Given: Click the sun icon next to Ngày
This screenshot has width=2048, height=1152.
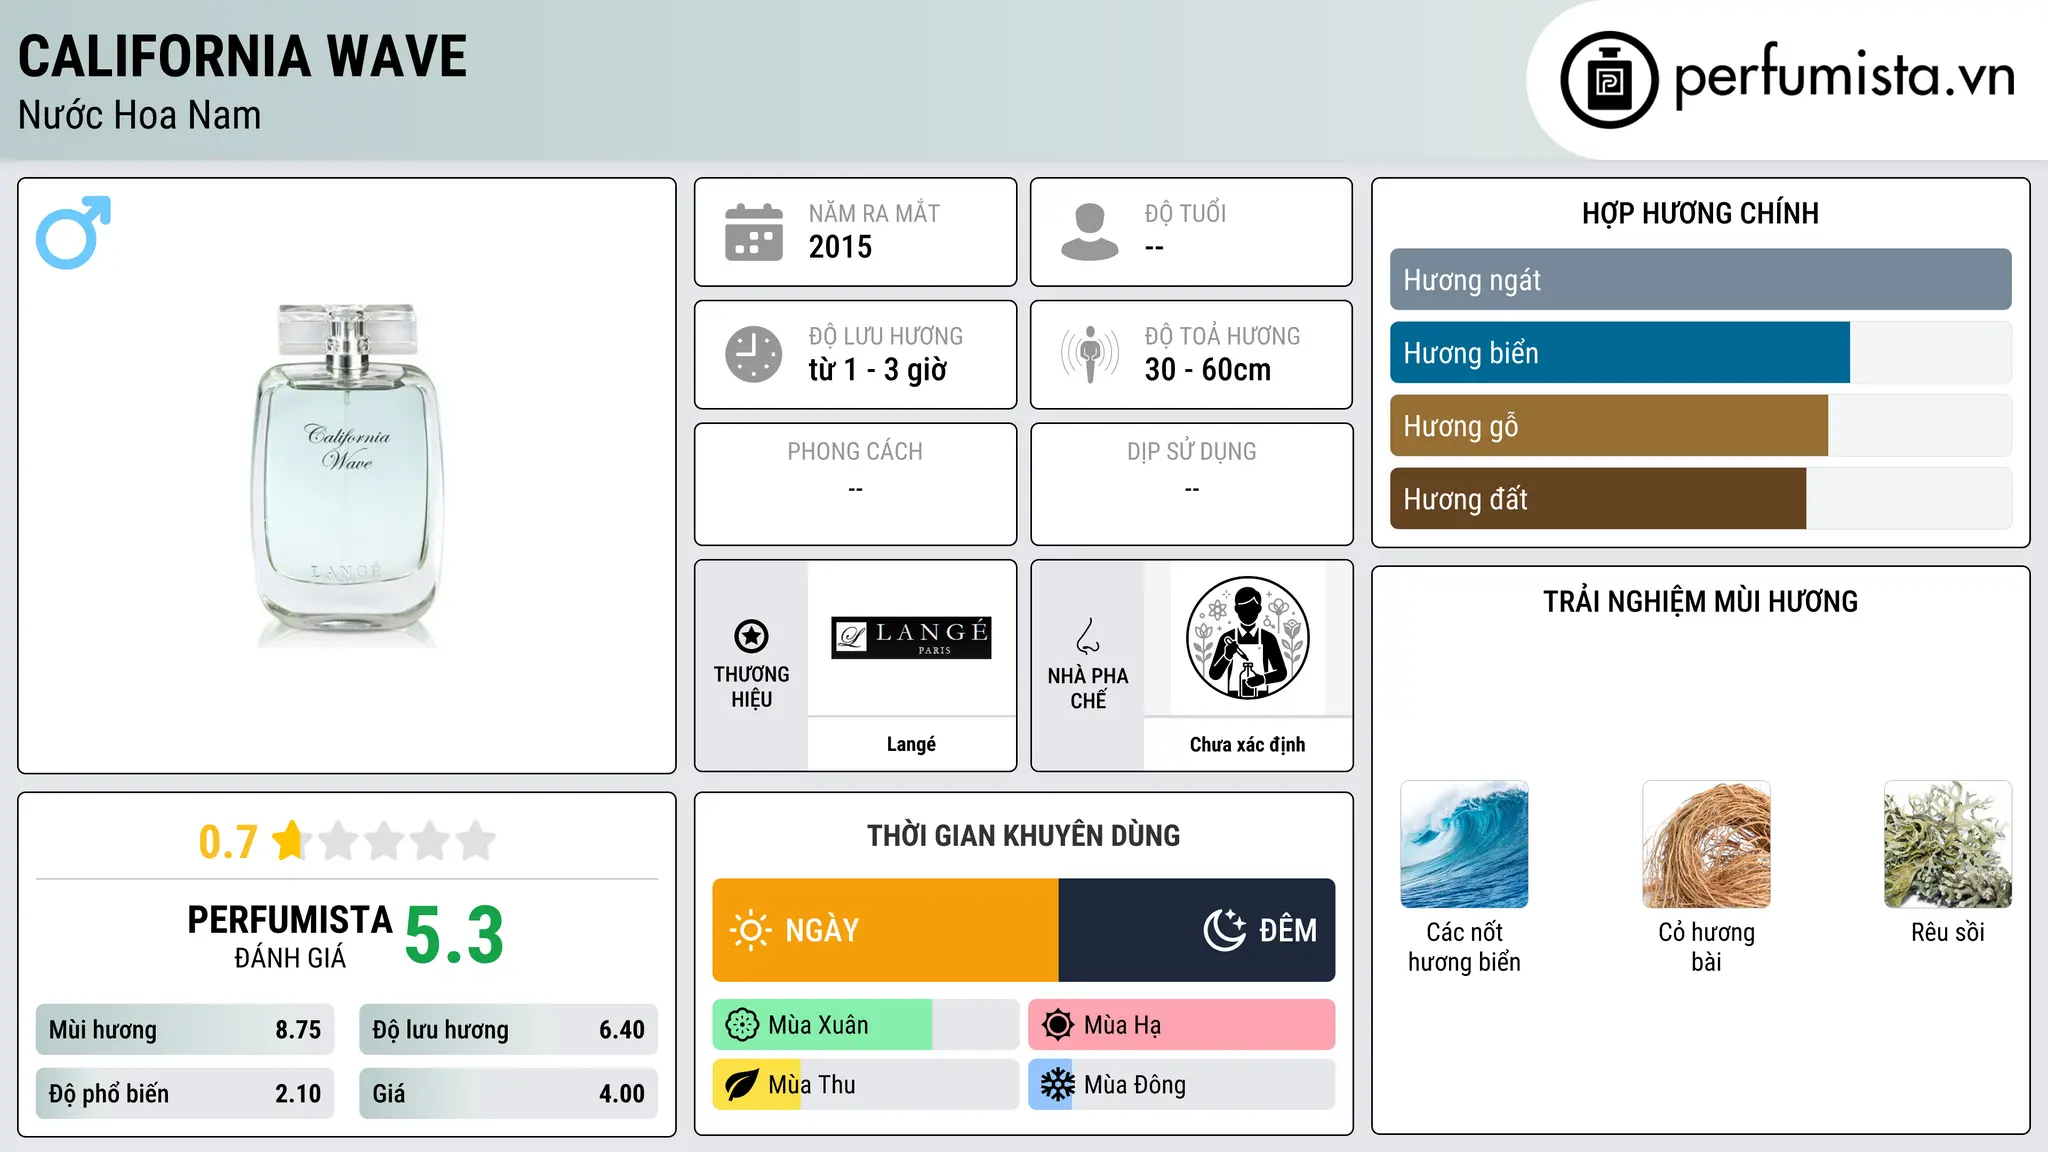Looking at the screenshot, I should click(x=750, y=930).
